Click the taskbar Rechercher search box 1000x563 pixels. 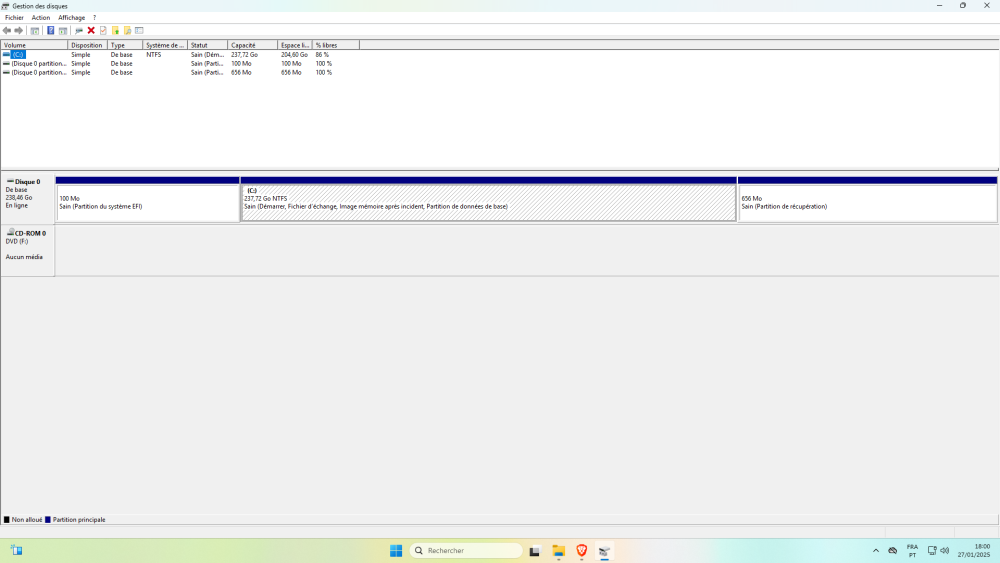coord(466,551)
